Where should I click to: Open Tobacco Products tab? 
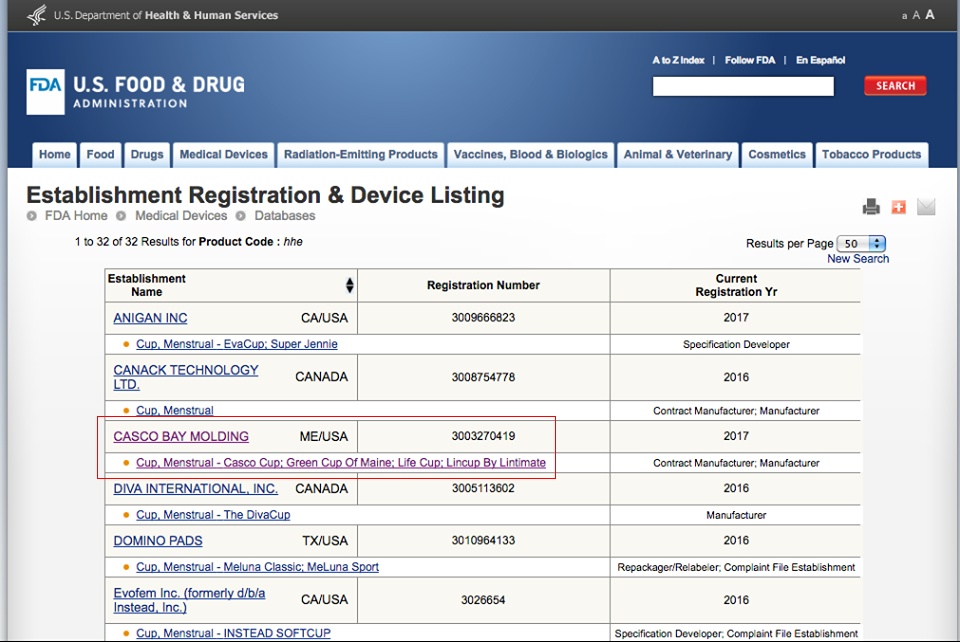pos(871,155)
